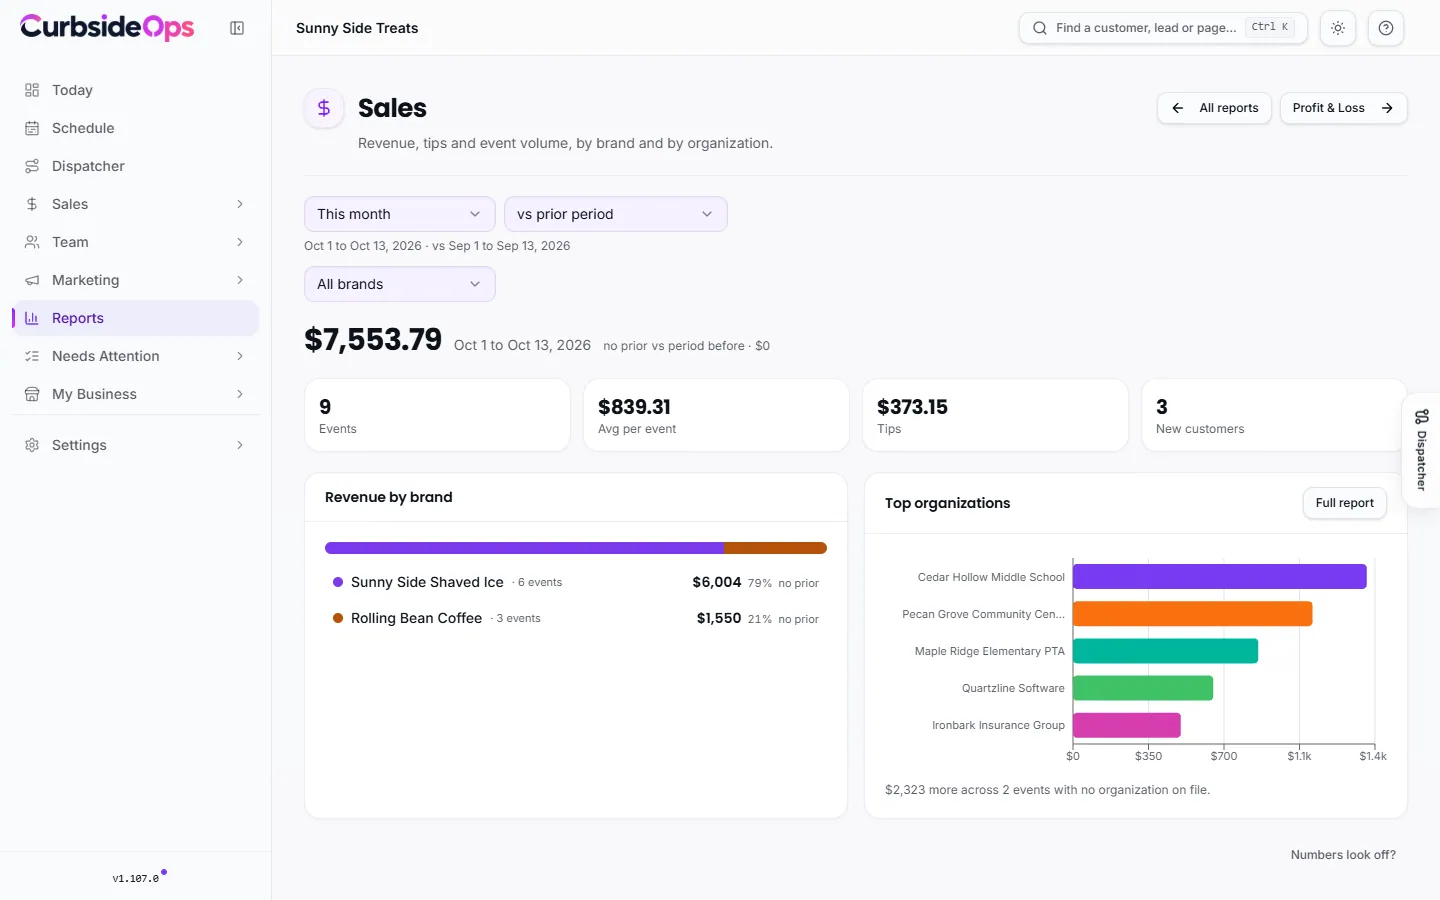This screenshot has height=900, width=1440.
Task: Click the Settings gear icon
Action: tap(32, 445)
